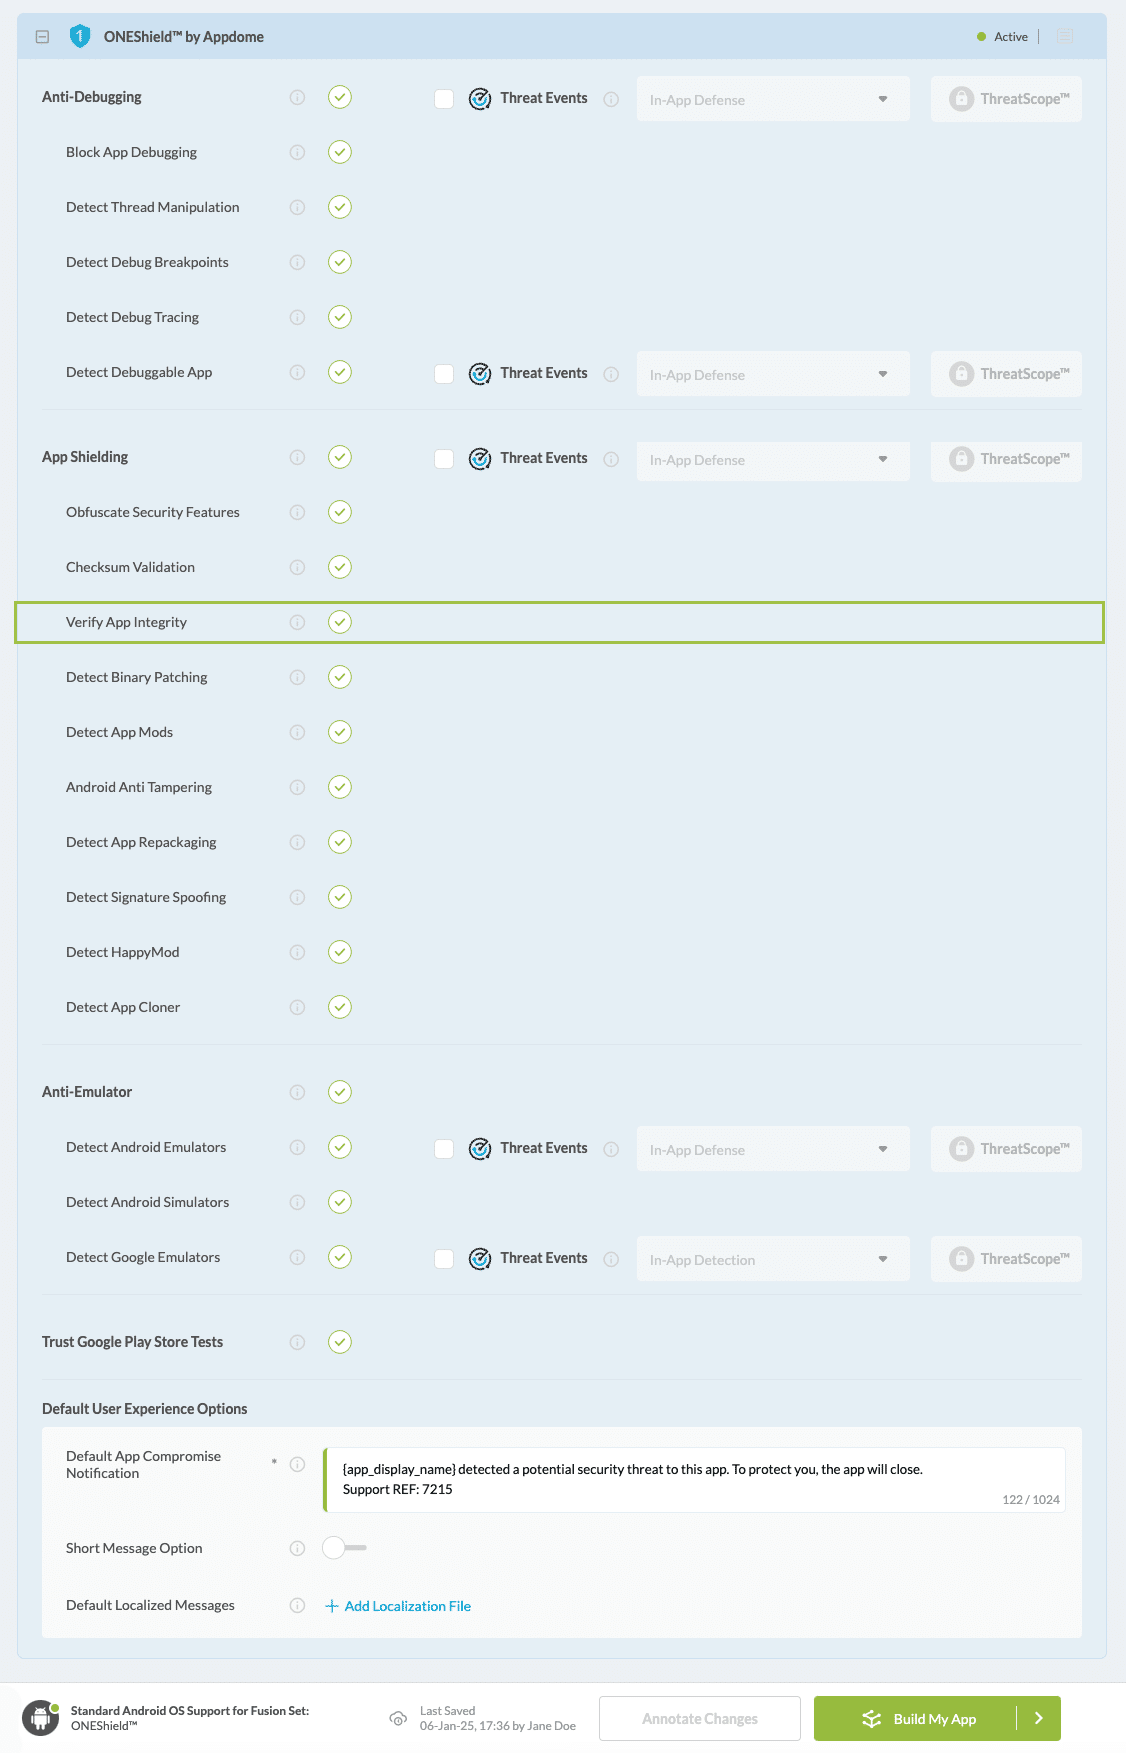Open the In-App Defense dropdown for Anti-Debugging
Viewport: 1126px width, 1753px height.
pyautogui.click(x=772, y=99)
